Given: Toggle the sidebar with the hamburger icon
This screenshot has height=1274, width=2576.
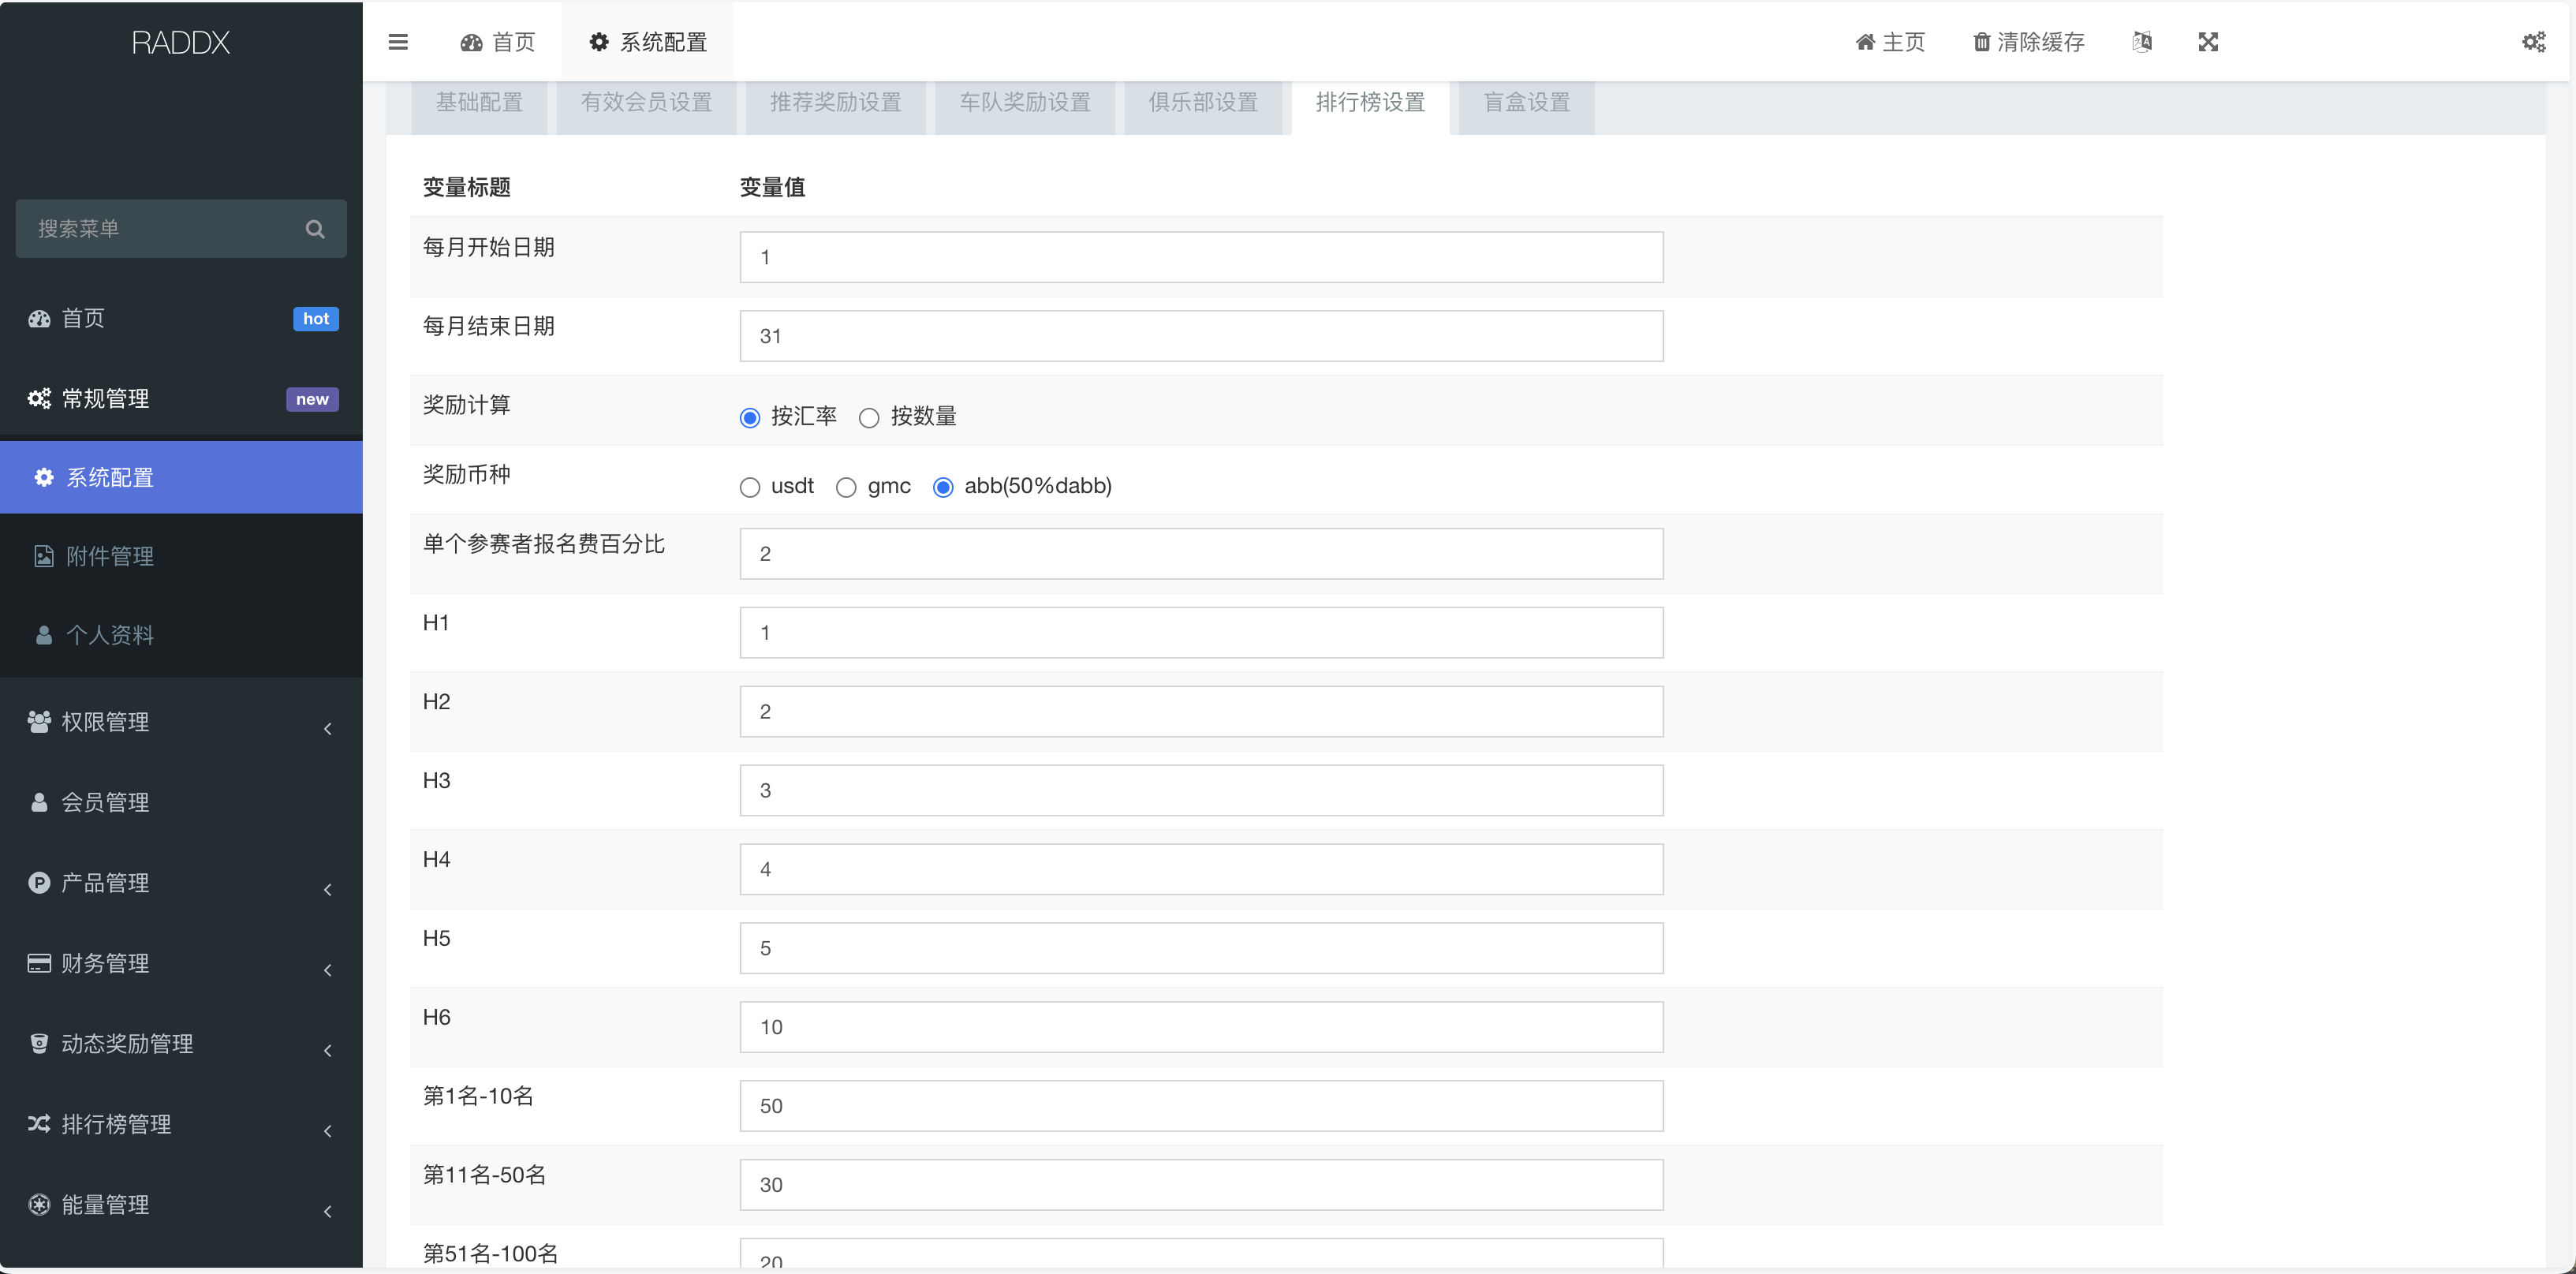Looking at the screenshot, I should click(398, 42).
